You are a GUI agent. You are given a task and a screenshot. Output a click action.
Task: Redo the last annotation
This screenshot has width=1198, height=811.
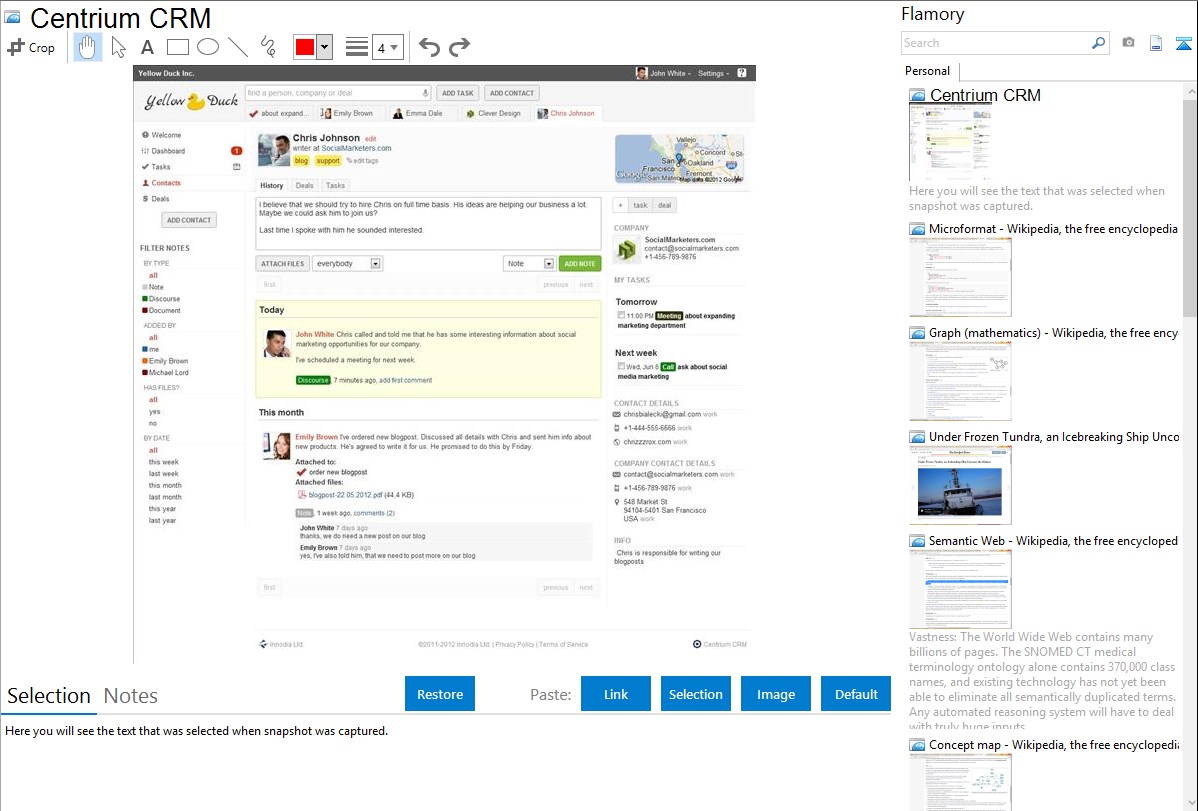point(459,47)
